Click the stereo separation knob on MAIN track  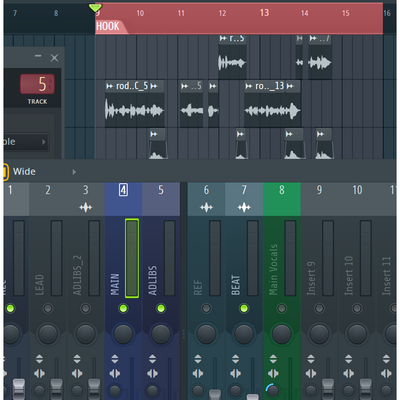pos(115,391)
